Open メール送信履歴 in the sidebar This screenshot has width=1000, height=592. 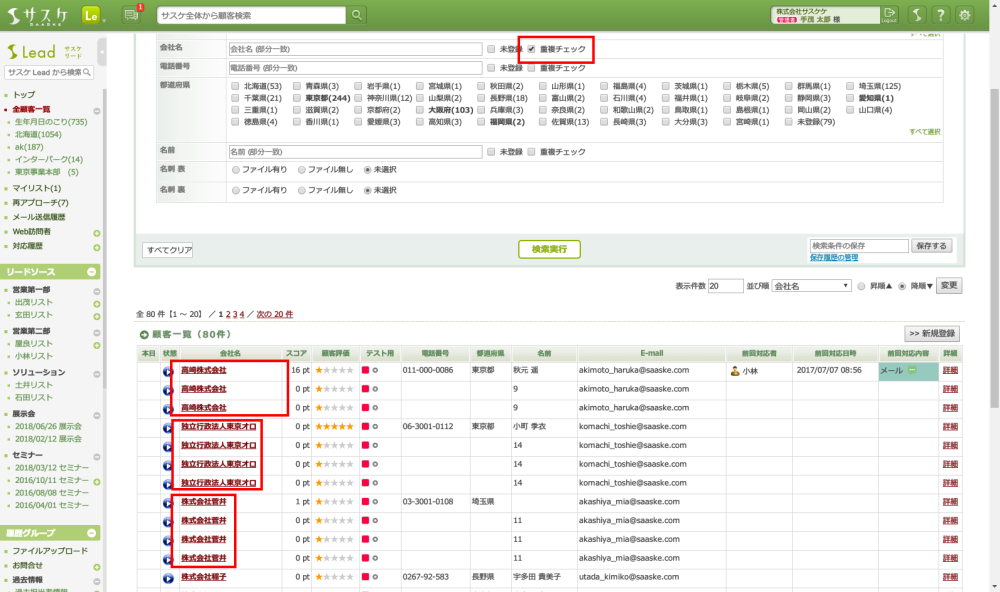click(x=38, y=217)
